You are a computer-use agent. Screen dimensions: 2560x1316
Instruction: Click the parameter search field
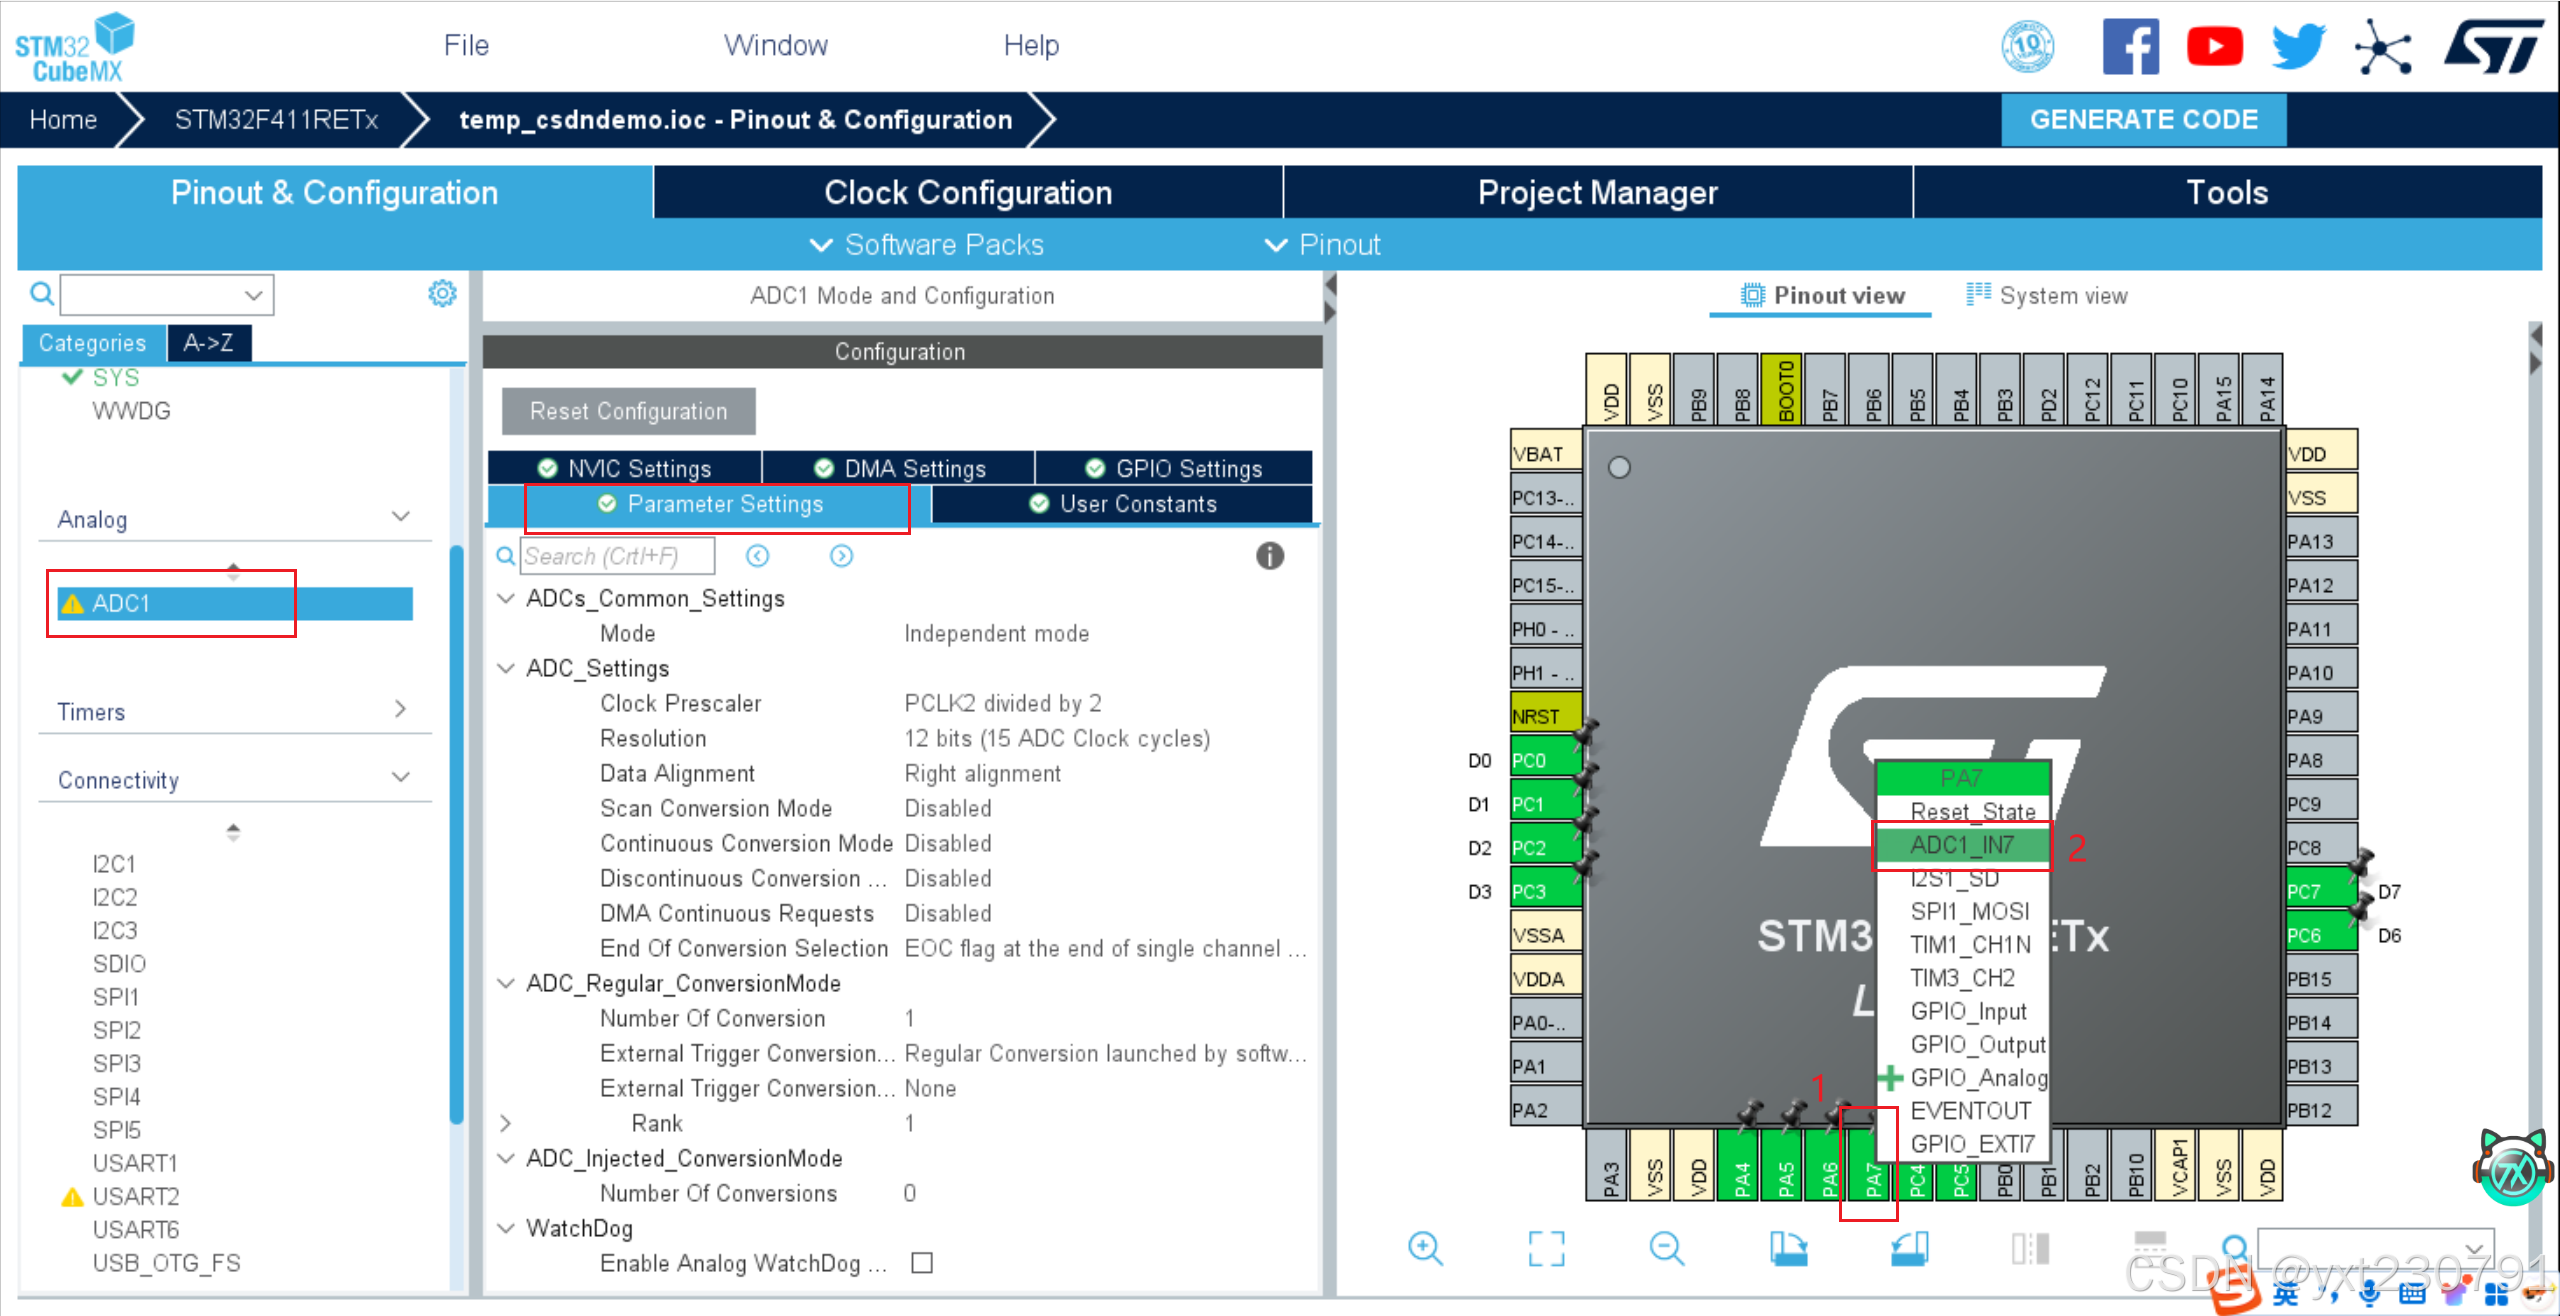coord(617,556)
